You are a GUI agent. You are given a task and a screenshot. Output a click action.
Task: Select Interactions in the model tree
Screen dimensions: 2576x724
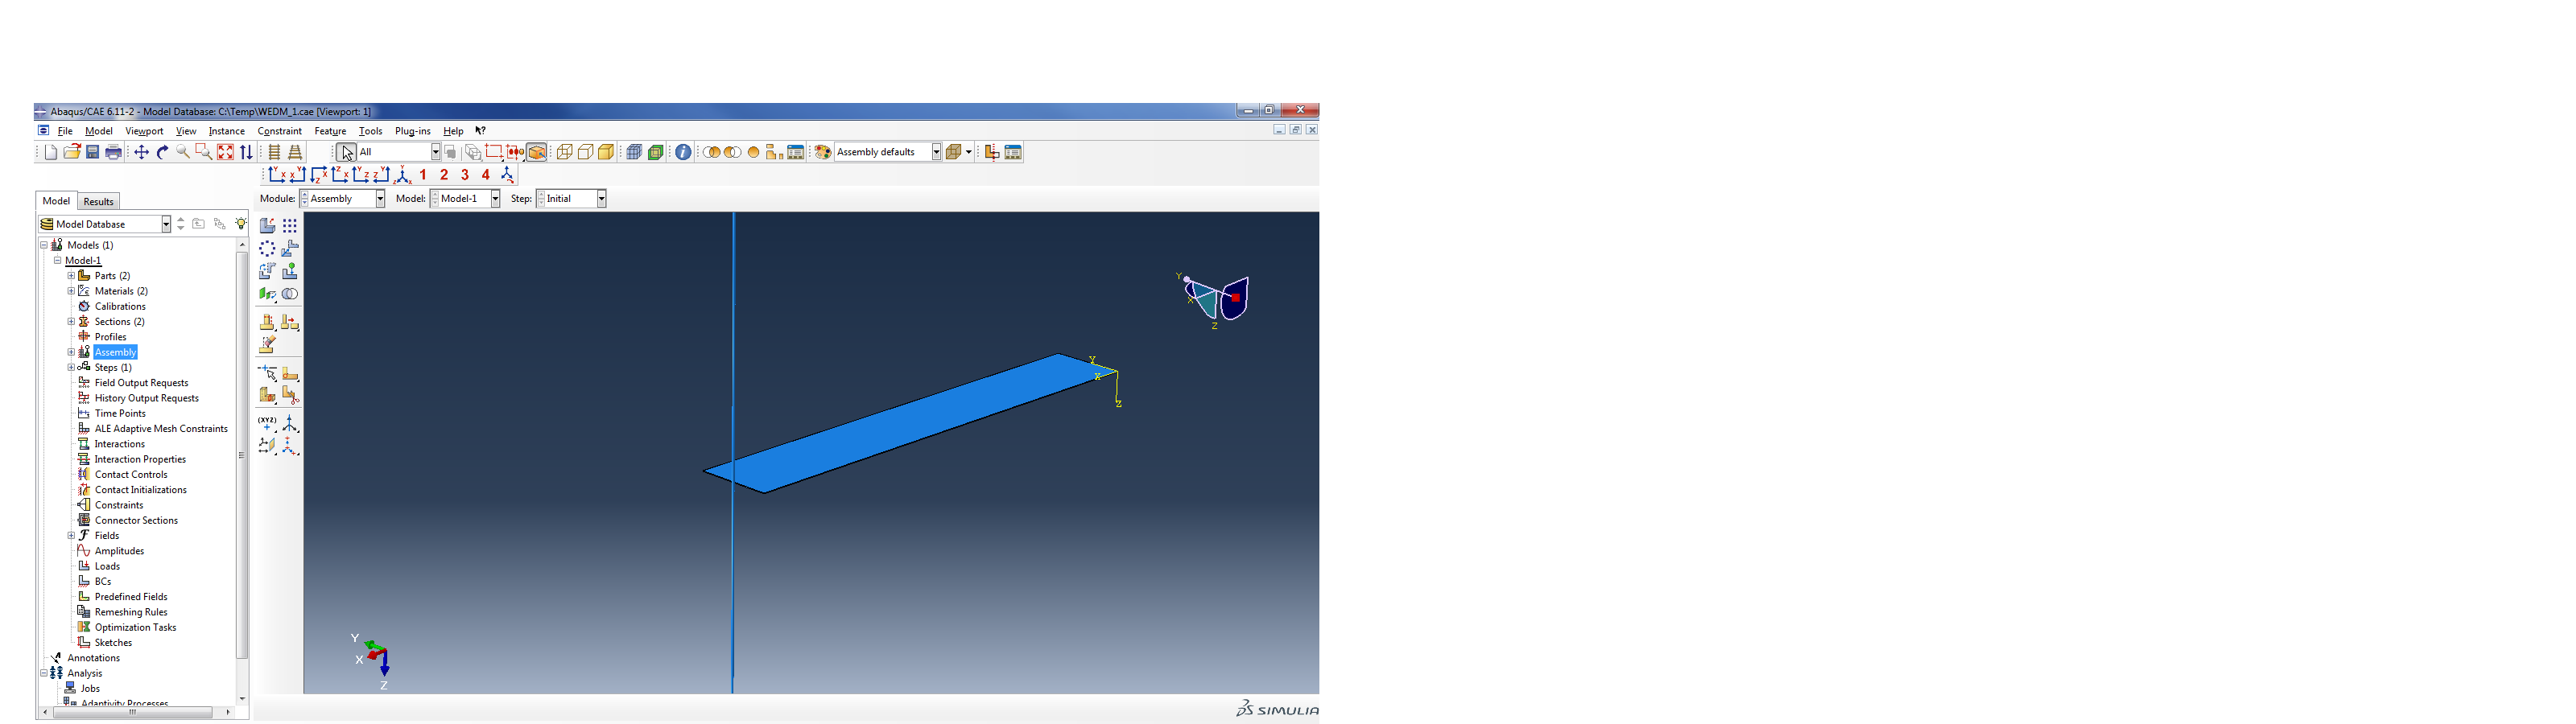tap(119, 444)
